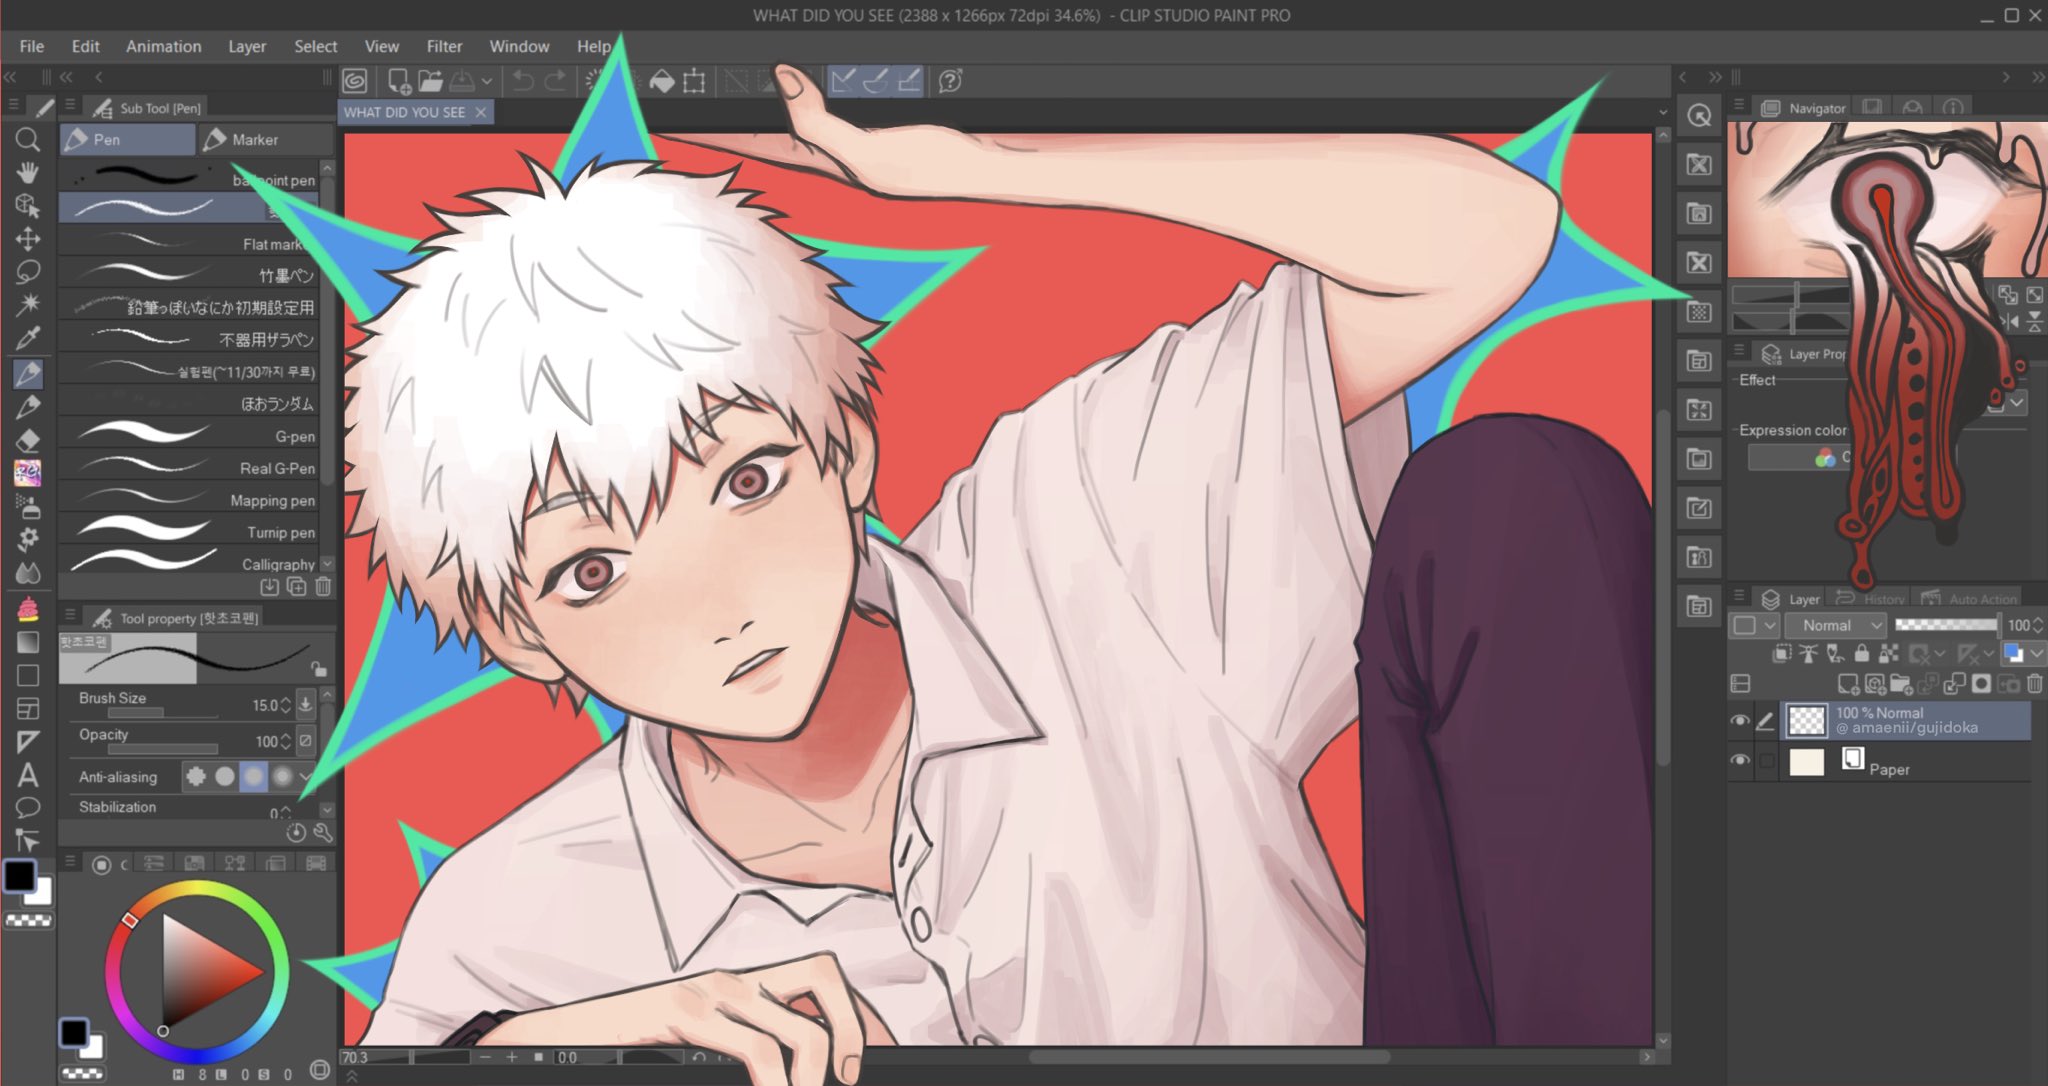Select the second anti-aliasing level option
The image size is (2048, 1086).
(225, 776)
